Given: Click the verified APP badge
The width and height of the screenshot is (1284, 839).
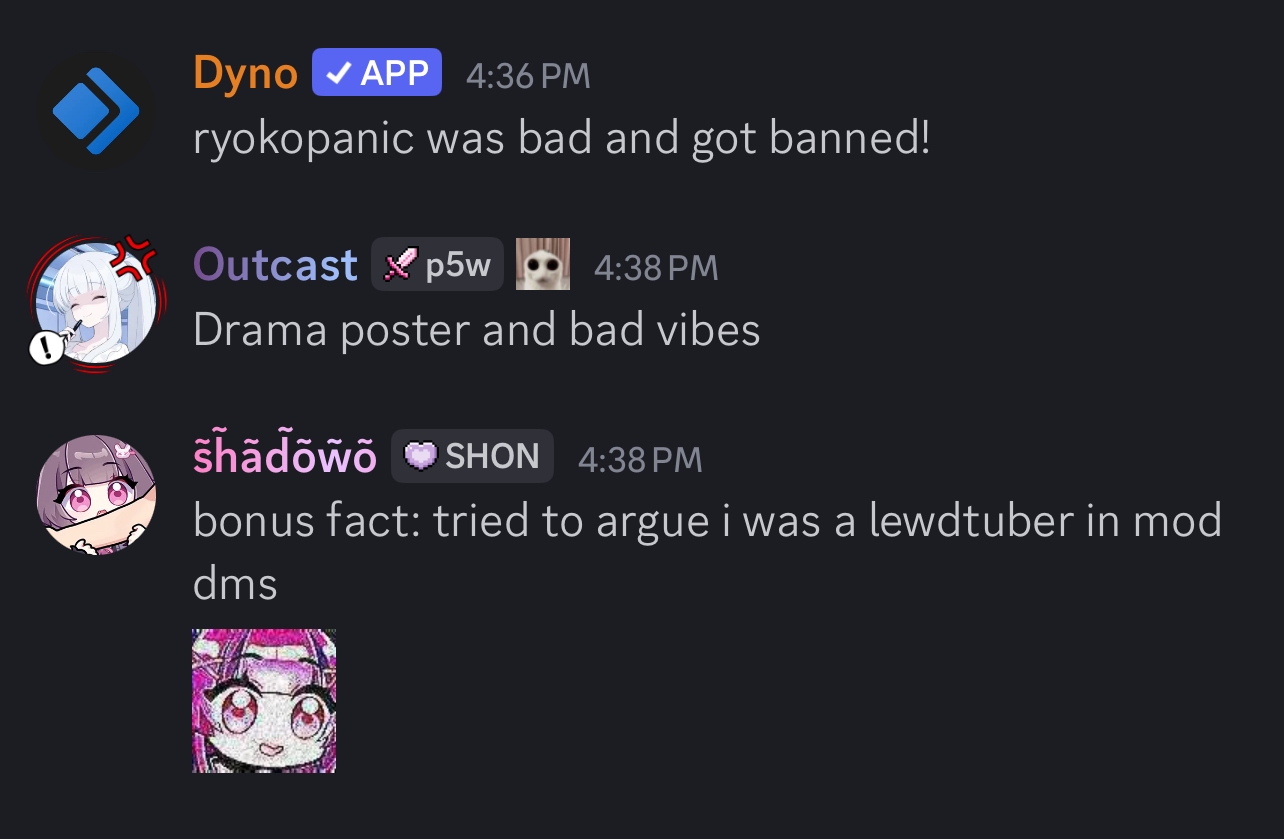Looking at the screenshot, I should tap(377, 72).
